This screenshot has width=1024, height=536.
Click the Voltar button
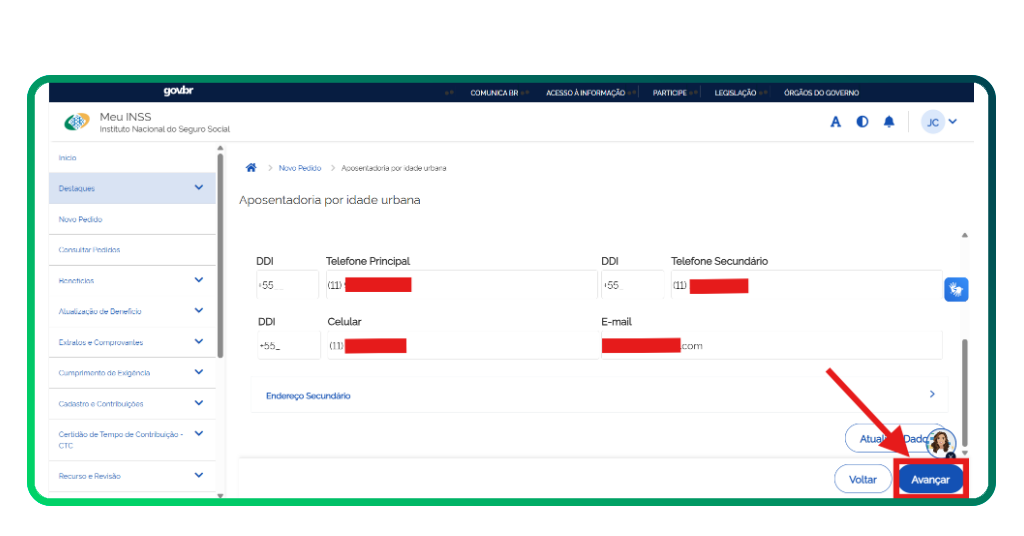pos(862,480)
